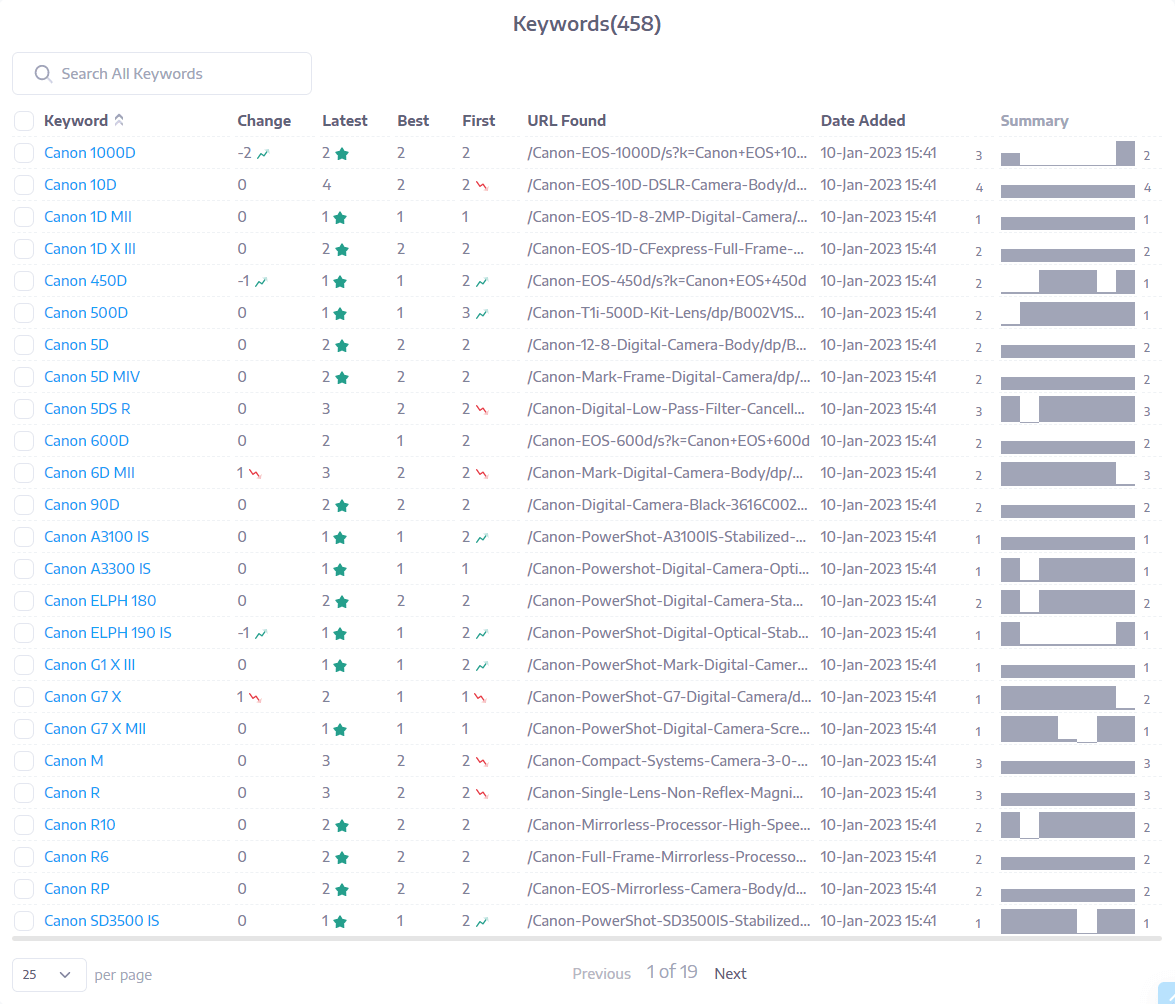Viewport: 1175px width, 1004px height.
Task: Click the summary chart for Canon G7 X MII
Action: click(1067, 730)
